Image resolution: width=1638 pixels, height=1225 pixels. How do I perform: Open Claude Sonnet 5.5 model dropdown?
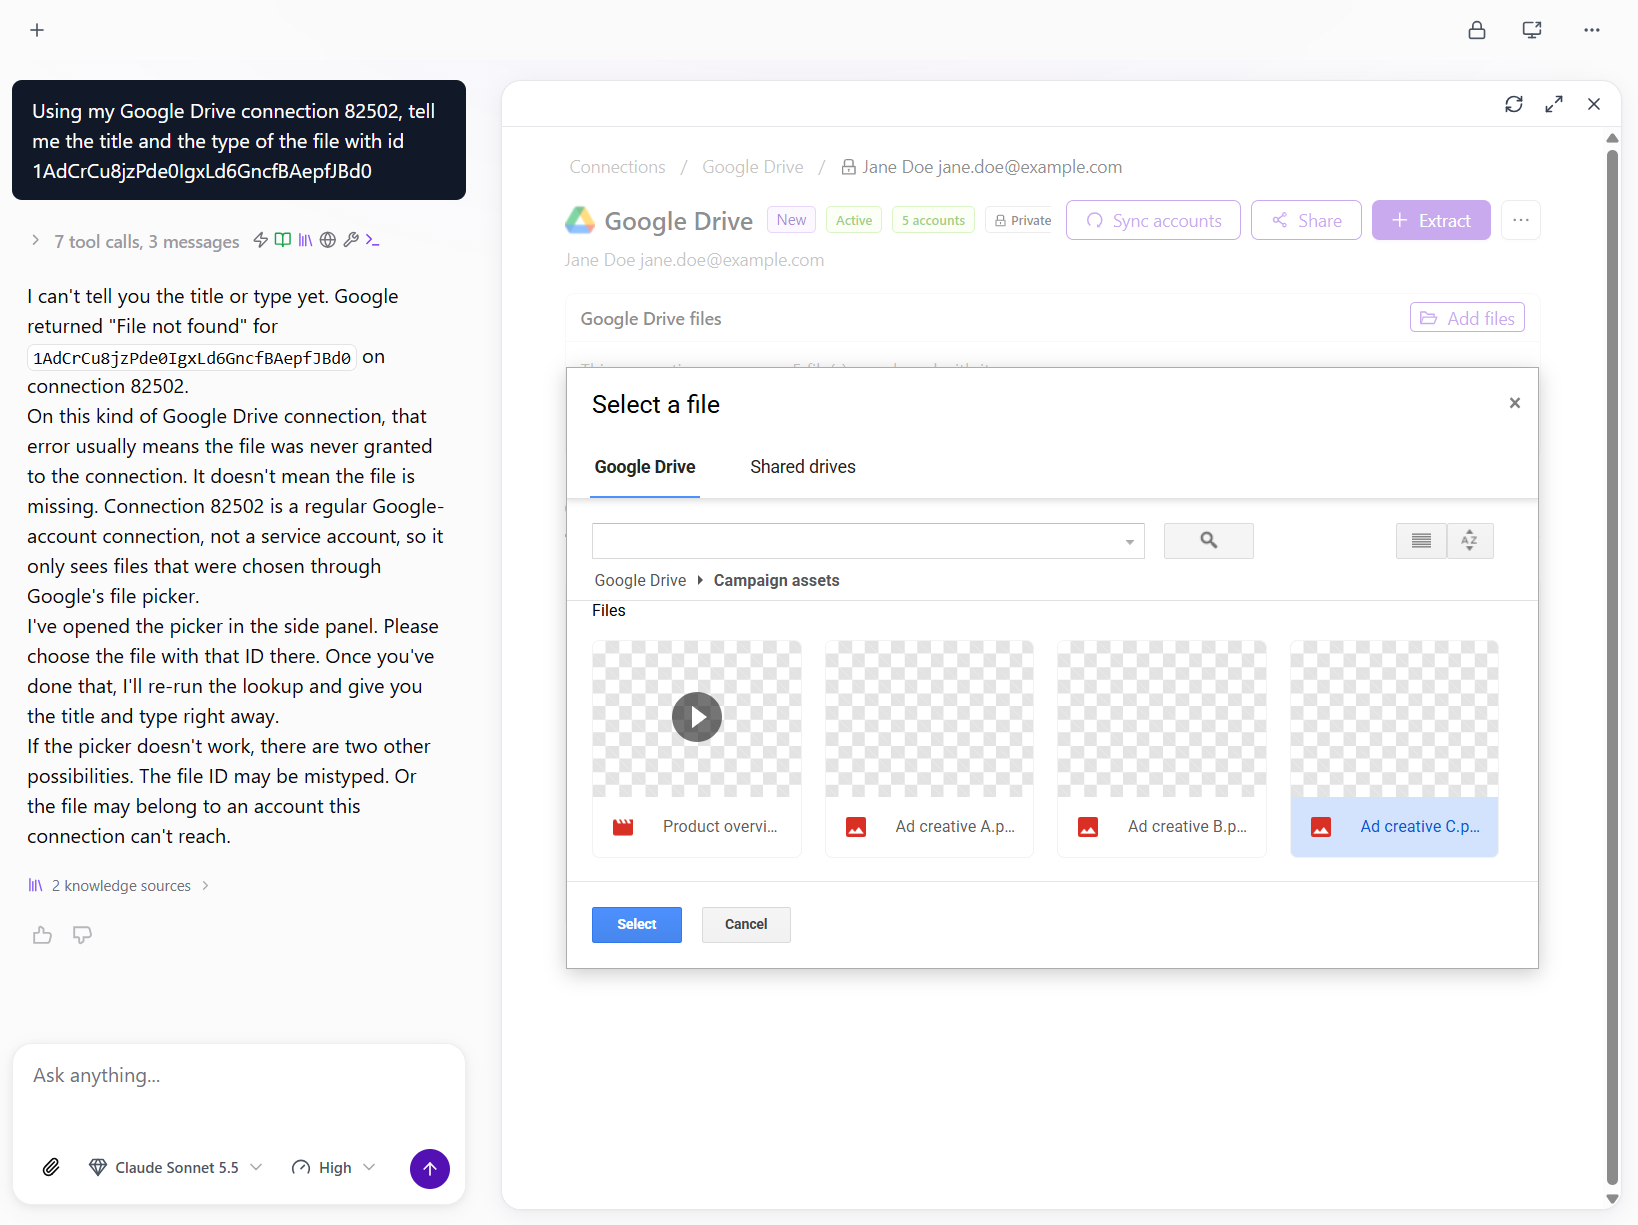(x=176, y=1168)
